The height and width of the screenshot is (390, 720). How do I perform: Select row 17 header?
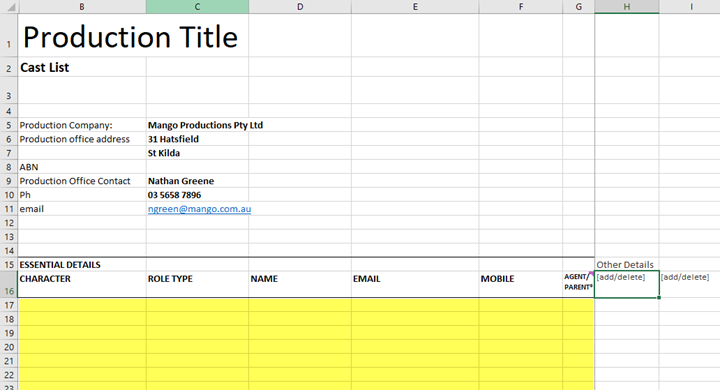(x=9, y=305)
